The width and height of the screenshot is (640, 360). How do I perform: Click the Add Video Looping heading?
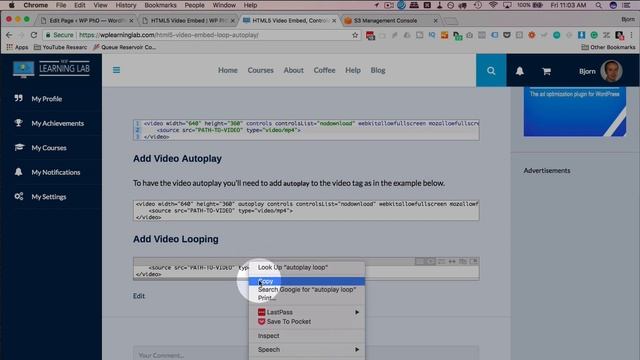176,239
